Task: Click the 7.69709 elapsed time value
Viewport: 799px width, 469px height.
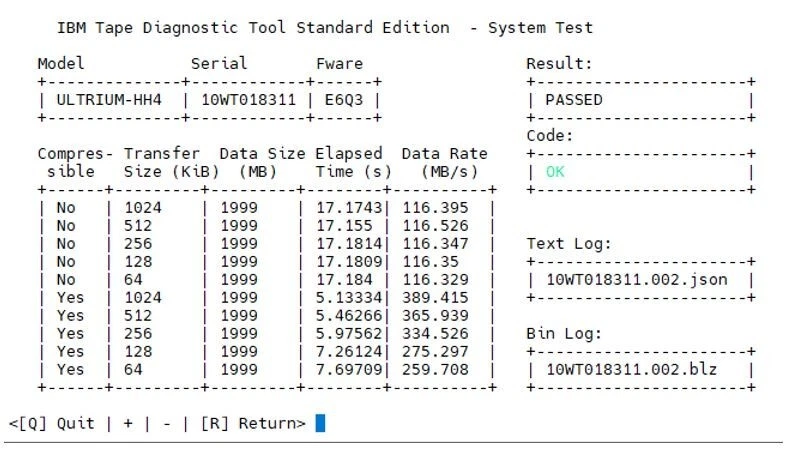Action: pyautogui.click(x=344, y=369)
